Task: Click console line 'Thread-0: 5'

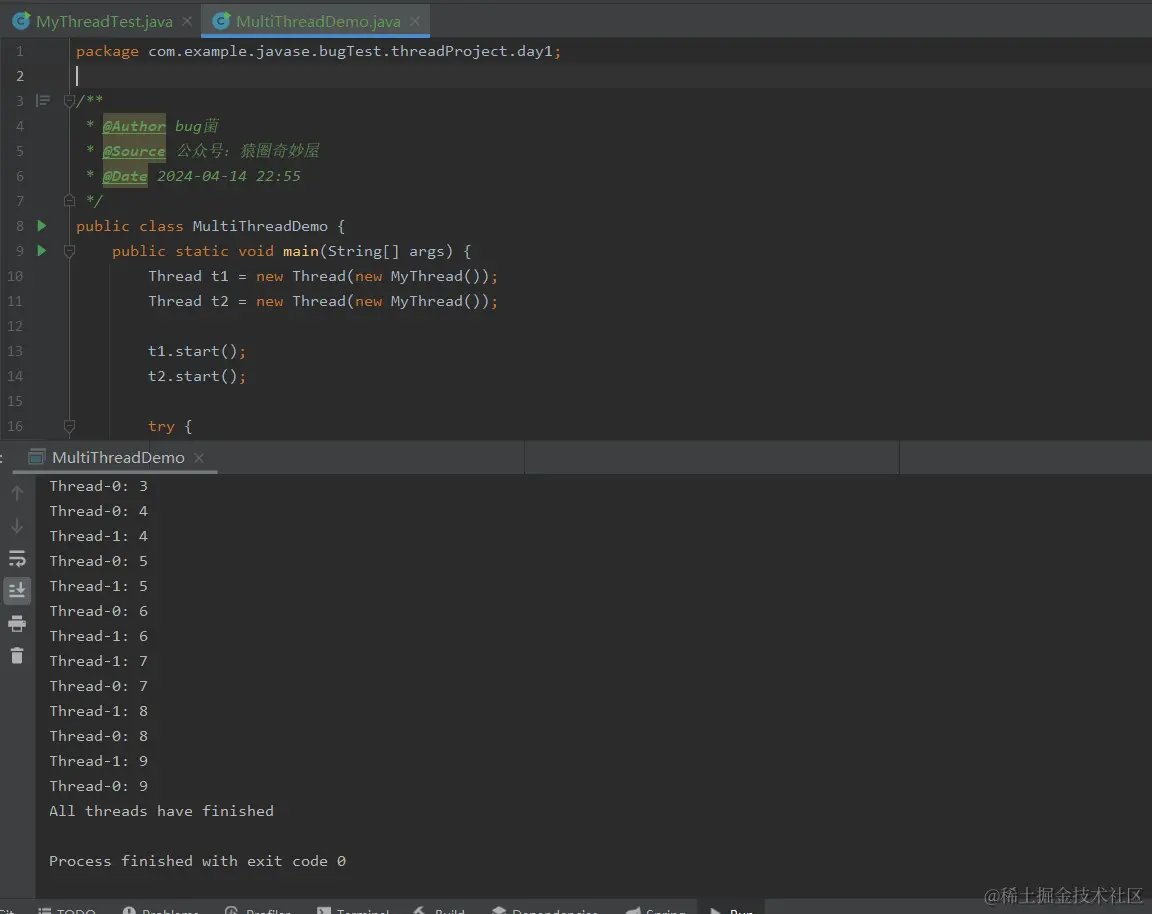Action: click(x=98, y=561)
